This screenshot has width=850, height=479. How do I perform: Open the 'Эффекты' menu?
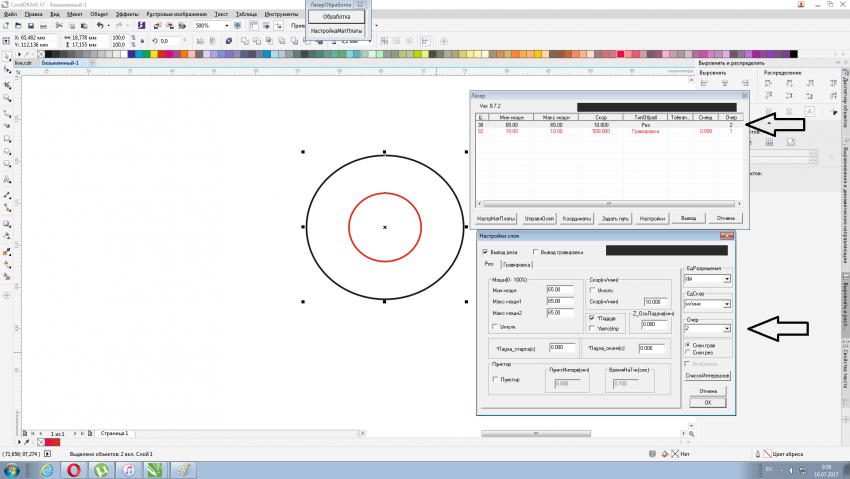tap(127, 15)
